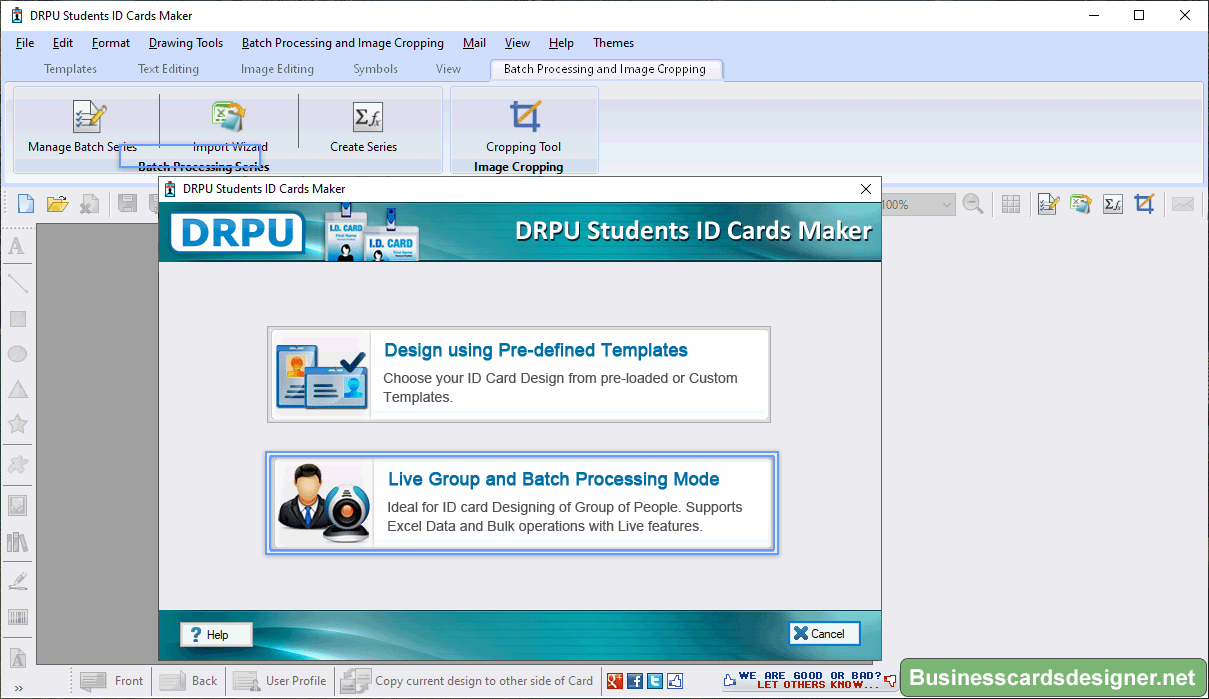Select the Symbol tool in left sidebar

point(17,464)
